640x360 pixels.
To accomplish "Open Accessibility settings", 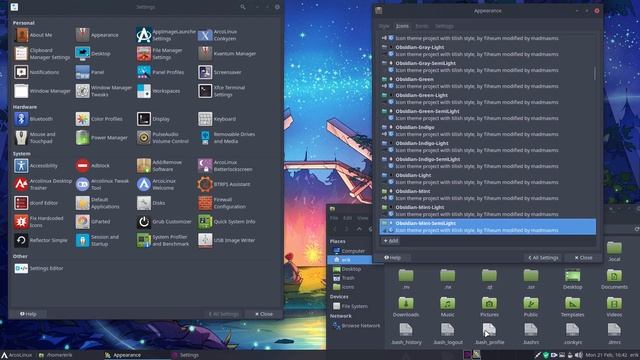I will tap(36, 166).
